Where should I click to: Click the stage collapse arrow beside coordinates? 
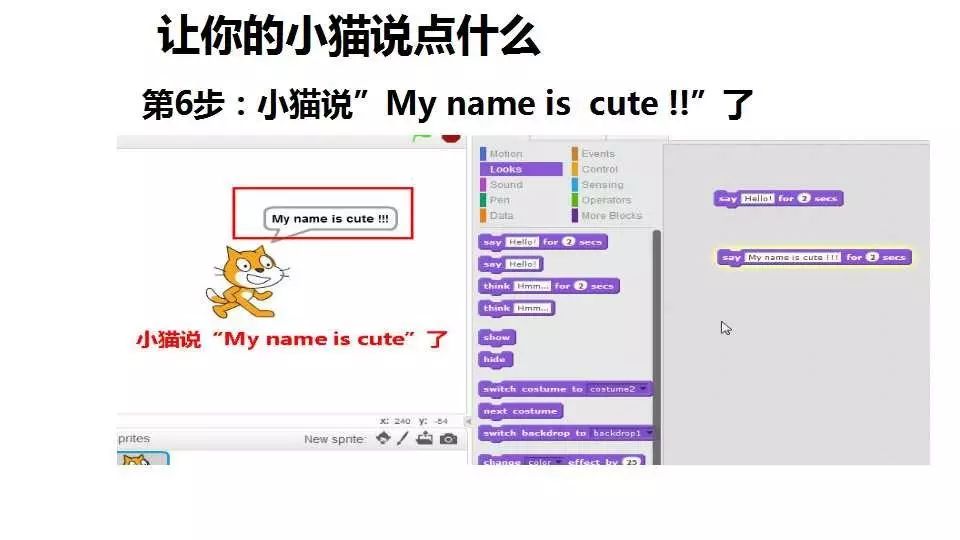(468, 421)
